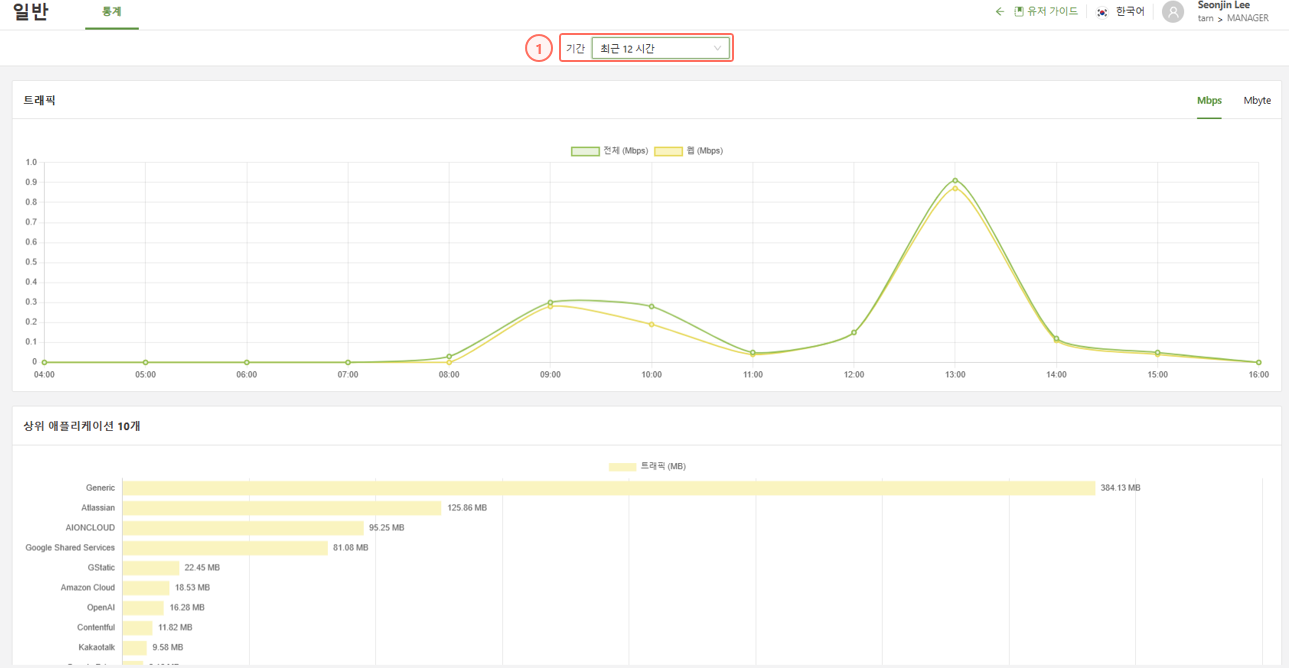1289x668 pixels.
Task: Click the 09:00 data point on the green line
Action: click(550, 302)
